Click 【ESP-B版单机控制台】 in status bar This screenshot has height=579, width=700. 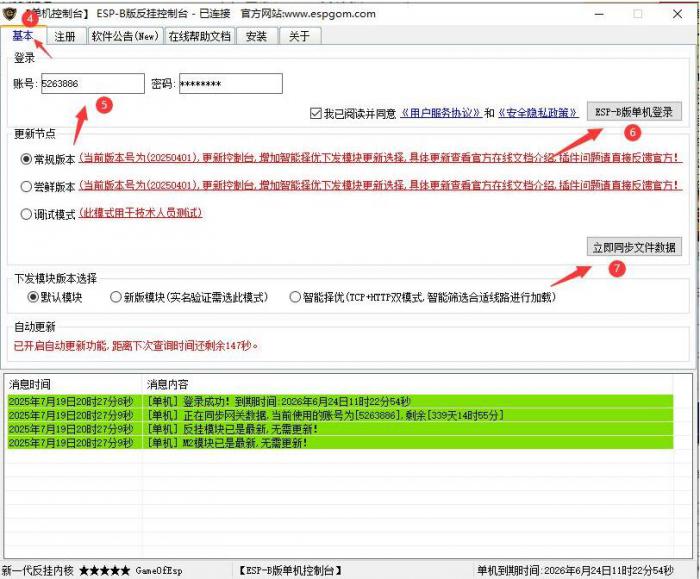[x=290, y=570]
